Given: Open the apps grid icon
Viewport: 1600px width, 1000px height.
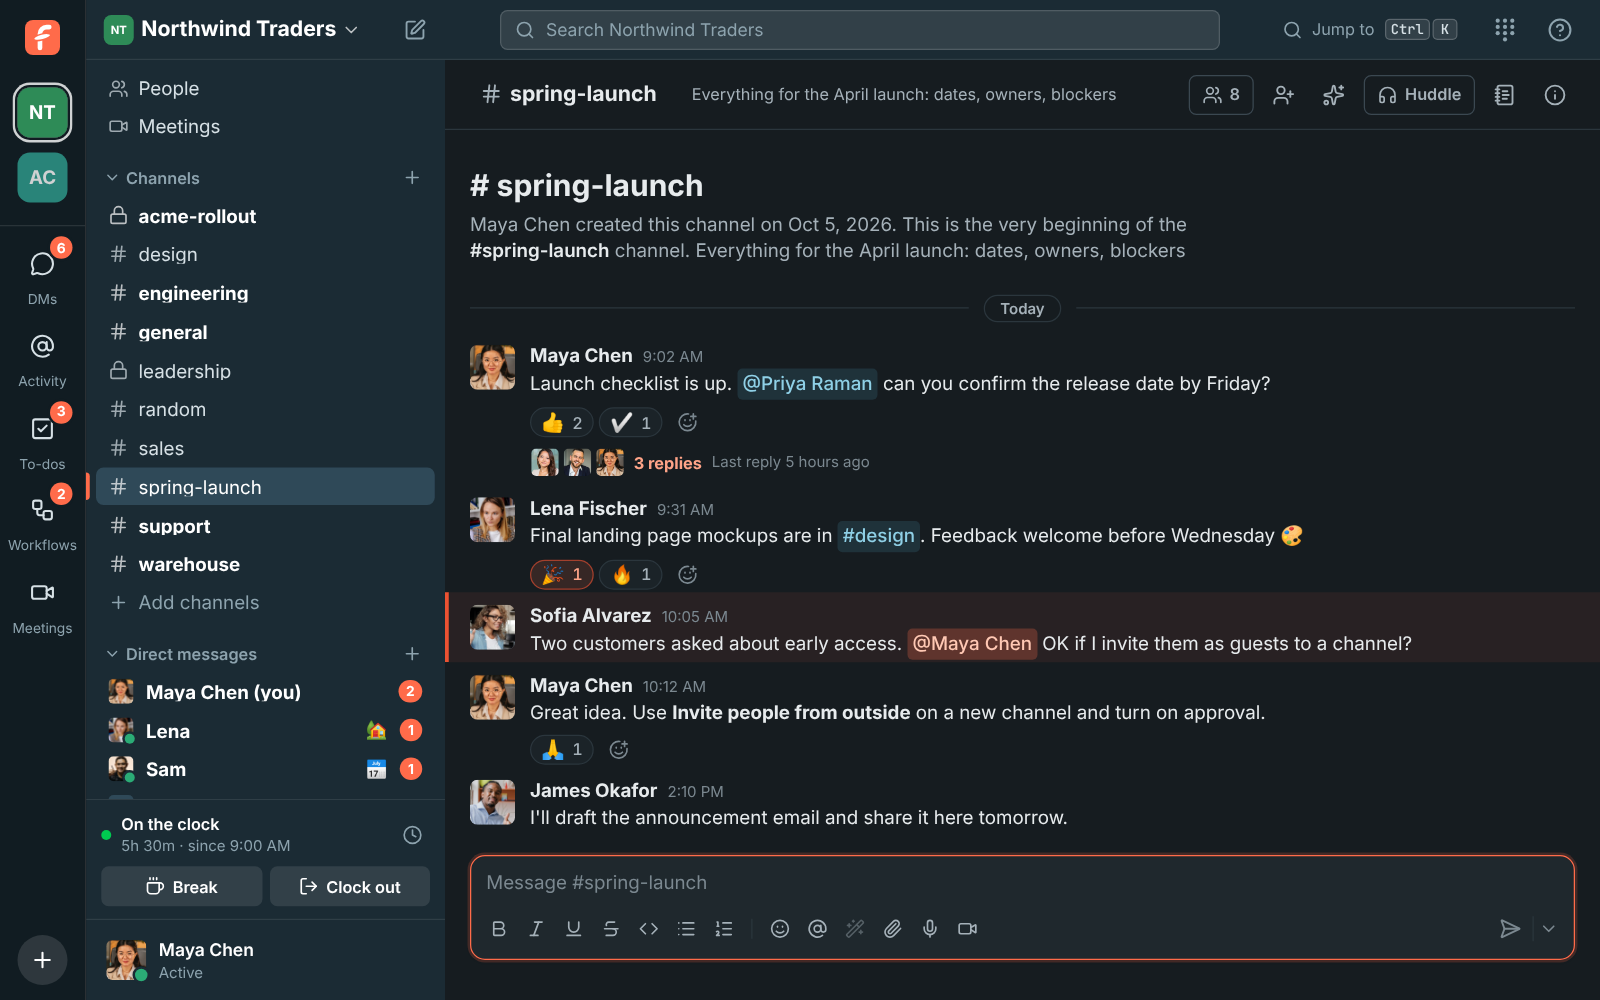Looking at the screenshot, I should 1505,30.
